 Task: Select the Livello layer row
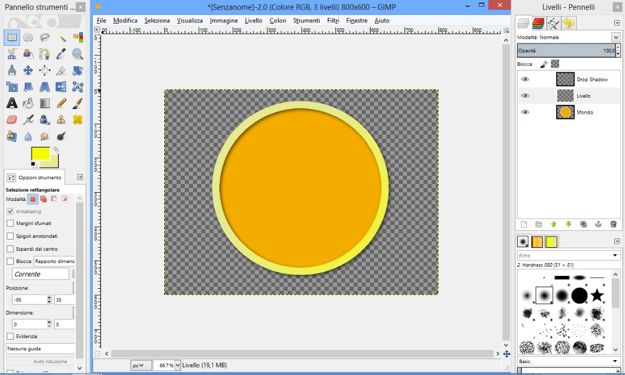tap(569, 96)
